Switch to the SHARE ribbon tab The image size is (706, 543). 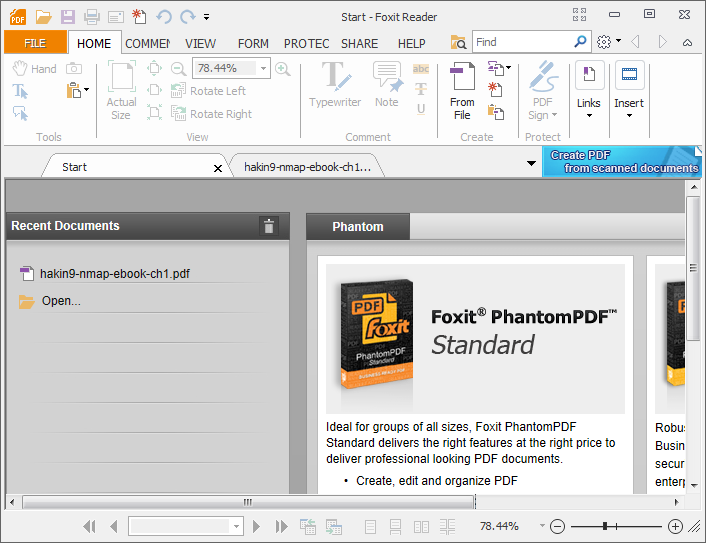tap(359, 44)
